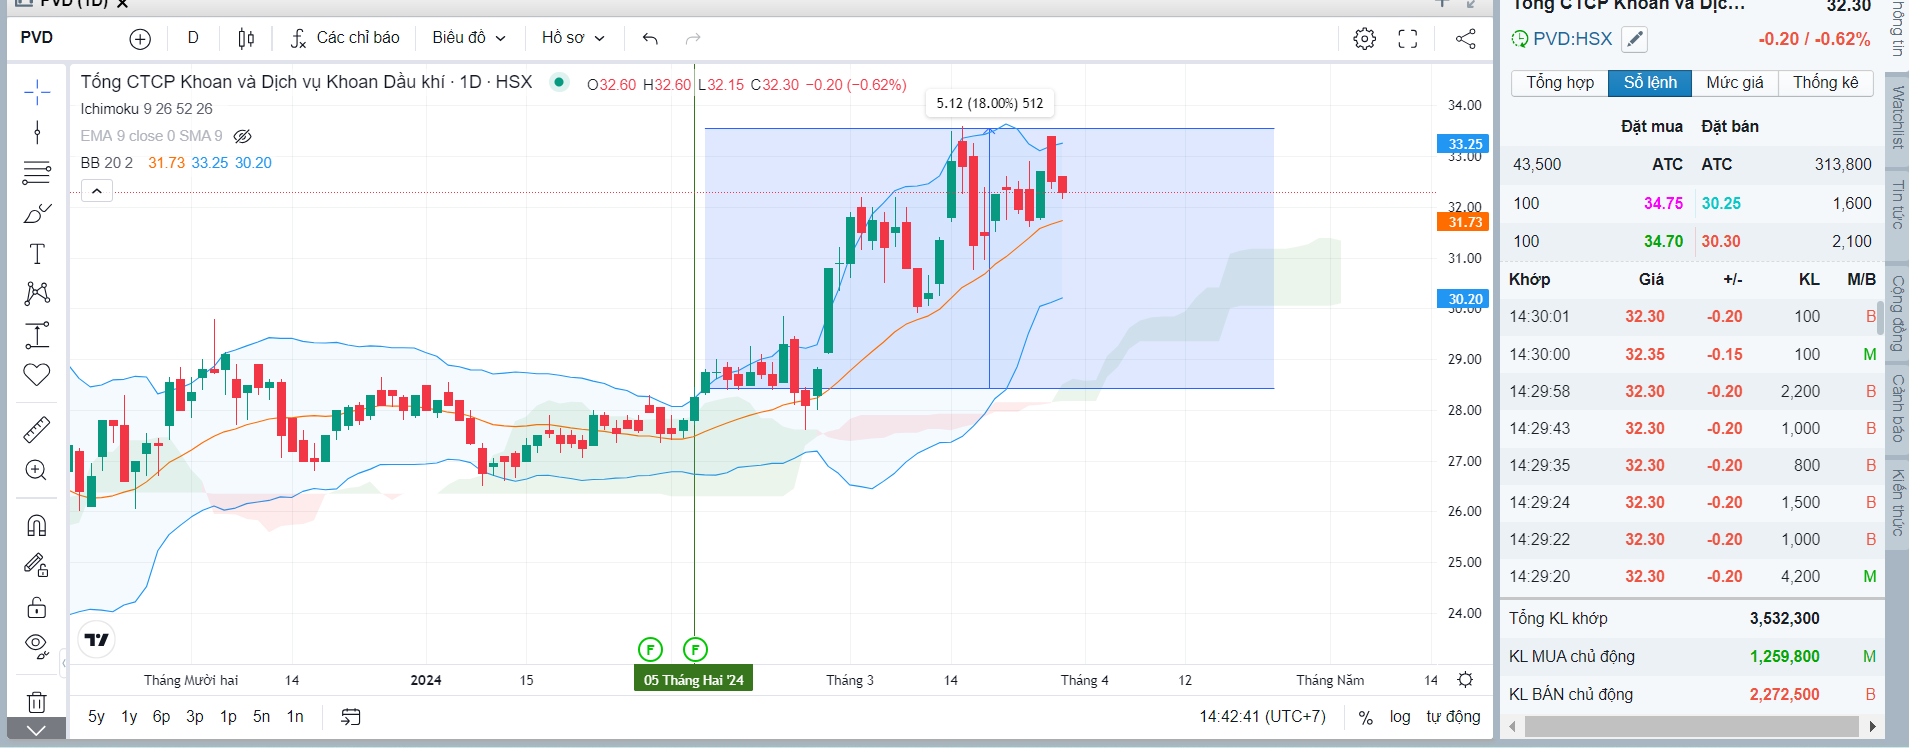Click the share chart icon
The height and width of the screenshot is (748, 1909).
(1465, 39)
